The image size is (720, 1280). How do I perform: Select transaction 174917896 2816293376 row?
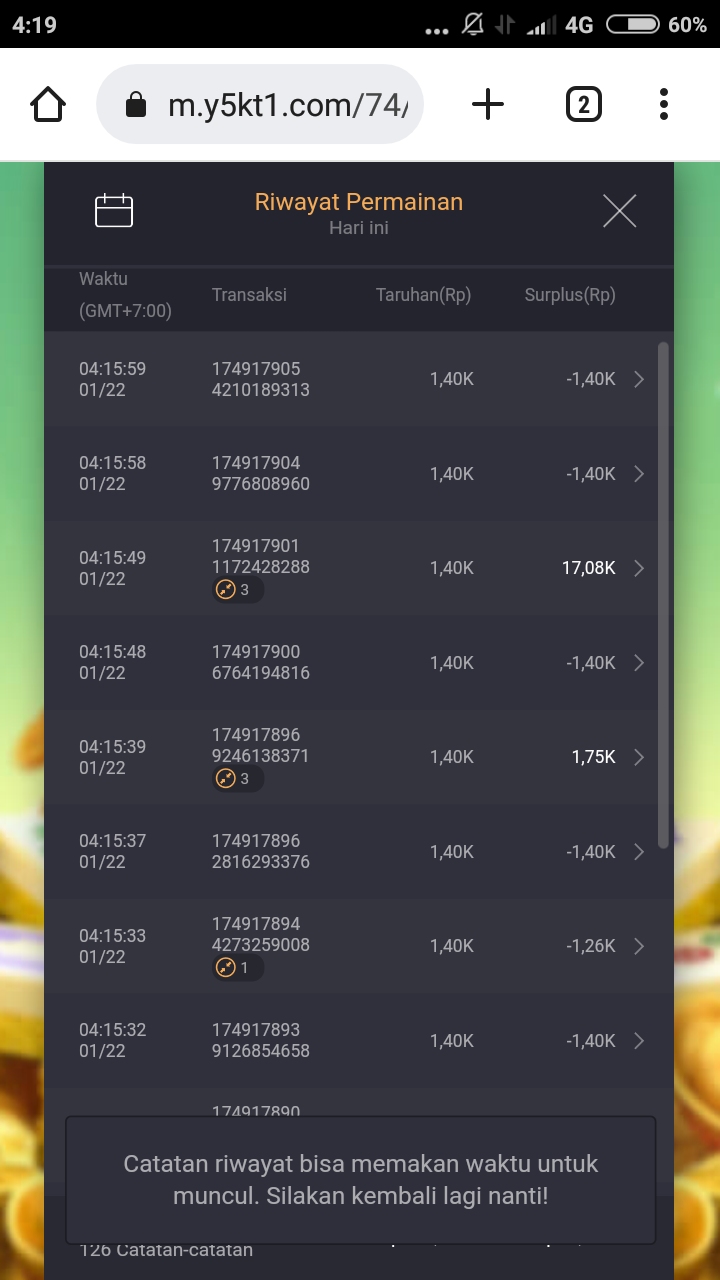260,852
